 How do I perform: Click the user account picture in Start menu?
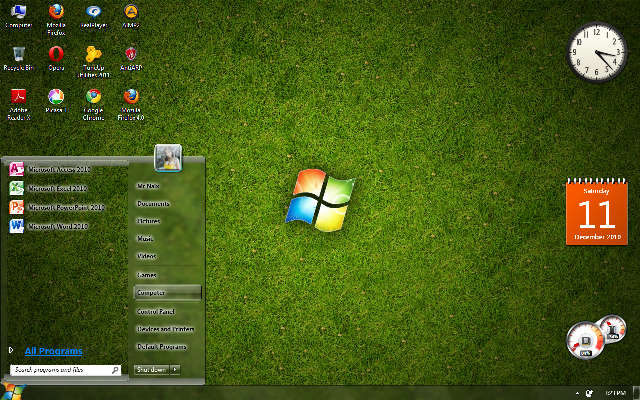click(x=168, y=158)
